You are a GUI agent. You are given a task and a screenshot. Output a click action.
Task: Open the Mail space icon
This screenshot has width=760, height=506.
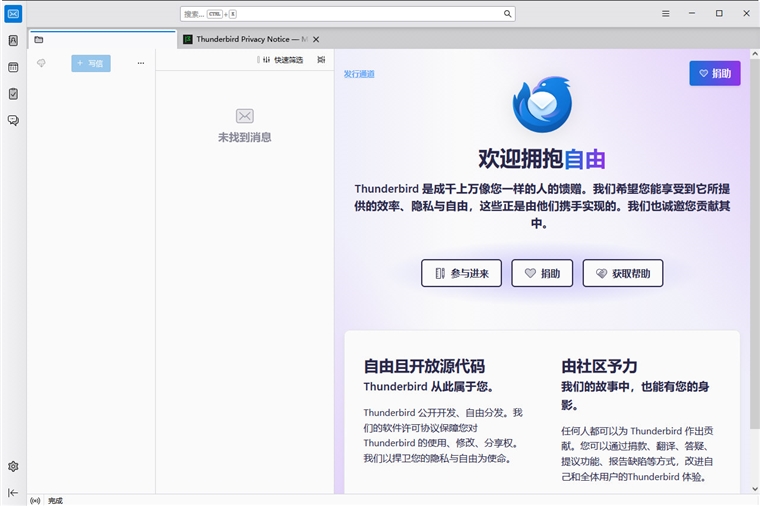tap(13, 14)
